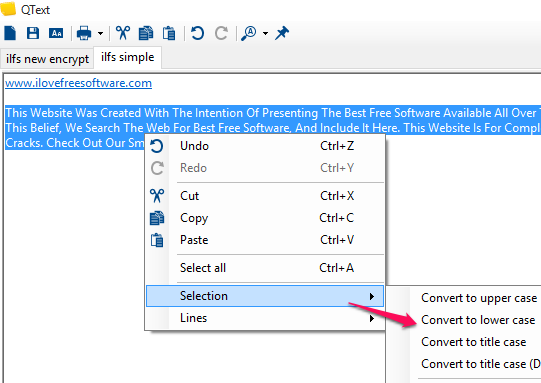Open the www.ilovefreesoftware.com link
The image size is (541, 383).
[x=78, y=83]
